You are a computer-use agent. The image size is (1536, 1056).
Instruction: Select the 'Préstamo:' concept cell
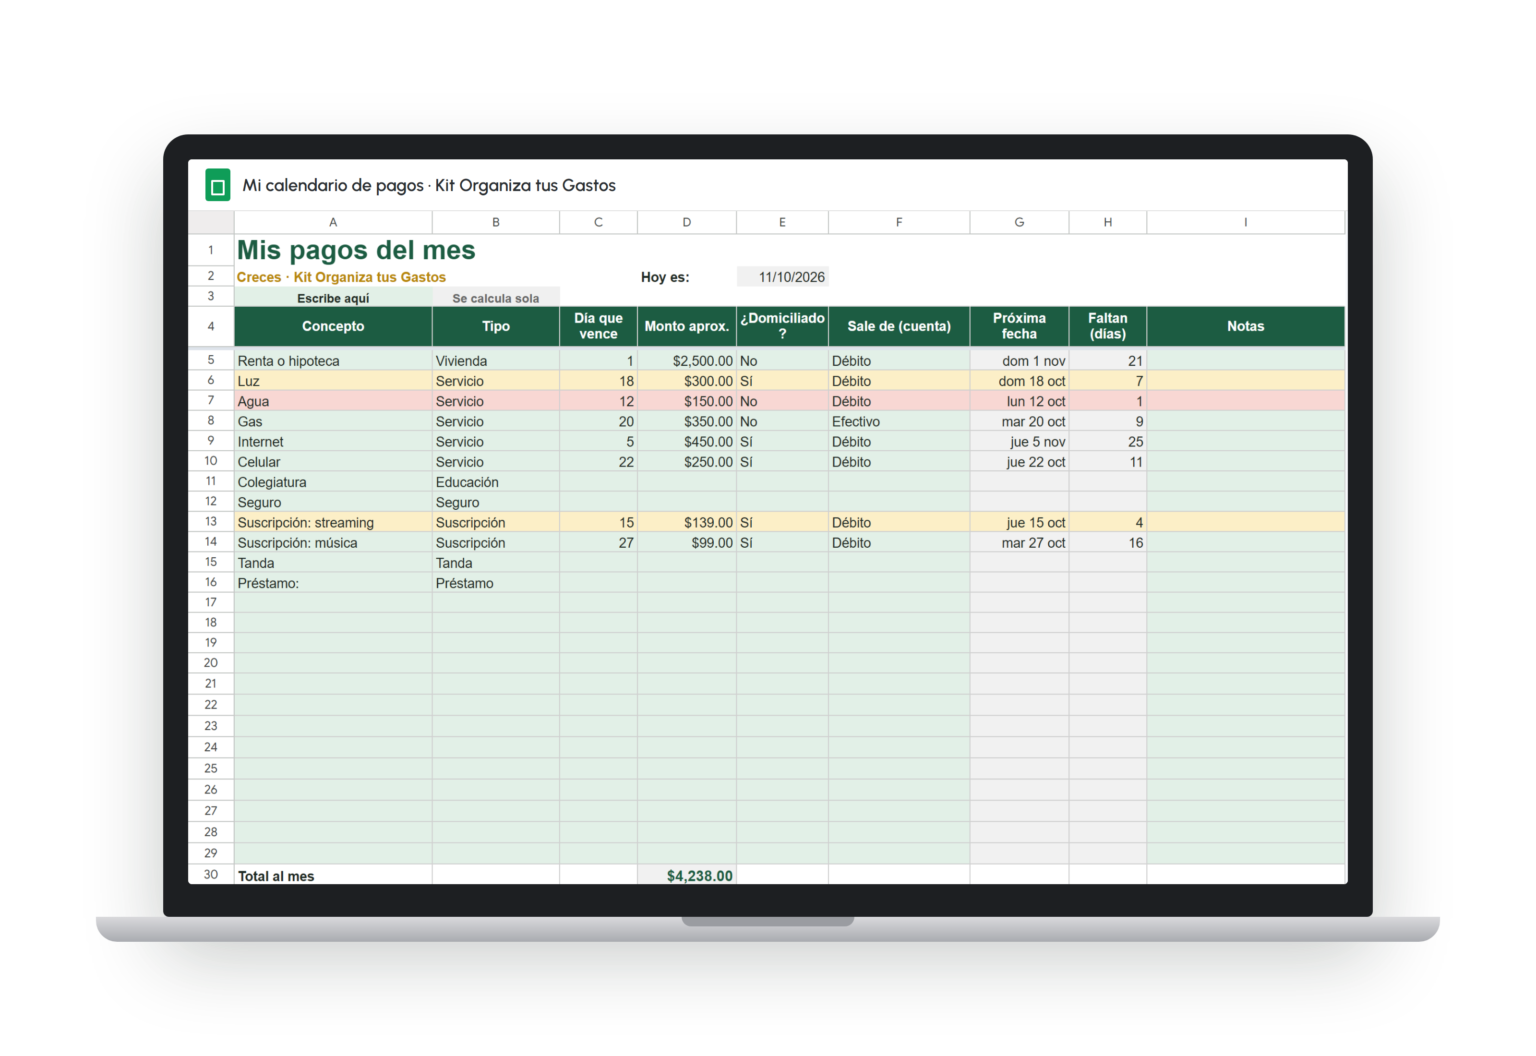coord(333,583)
